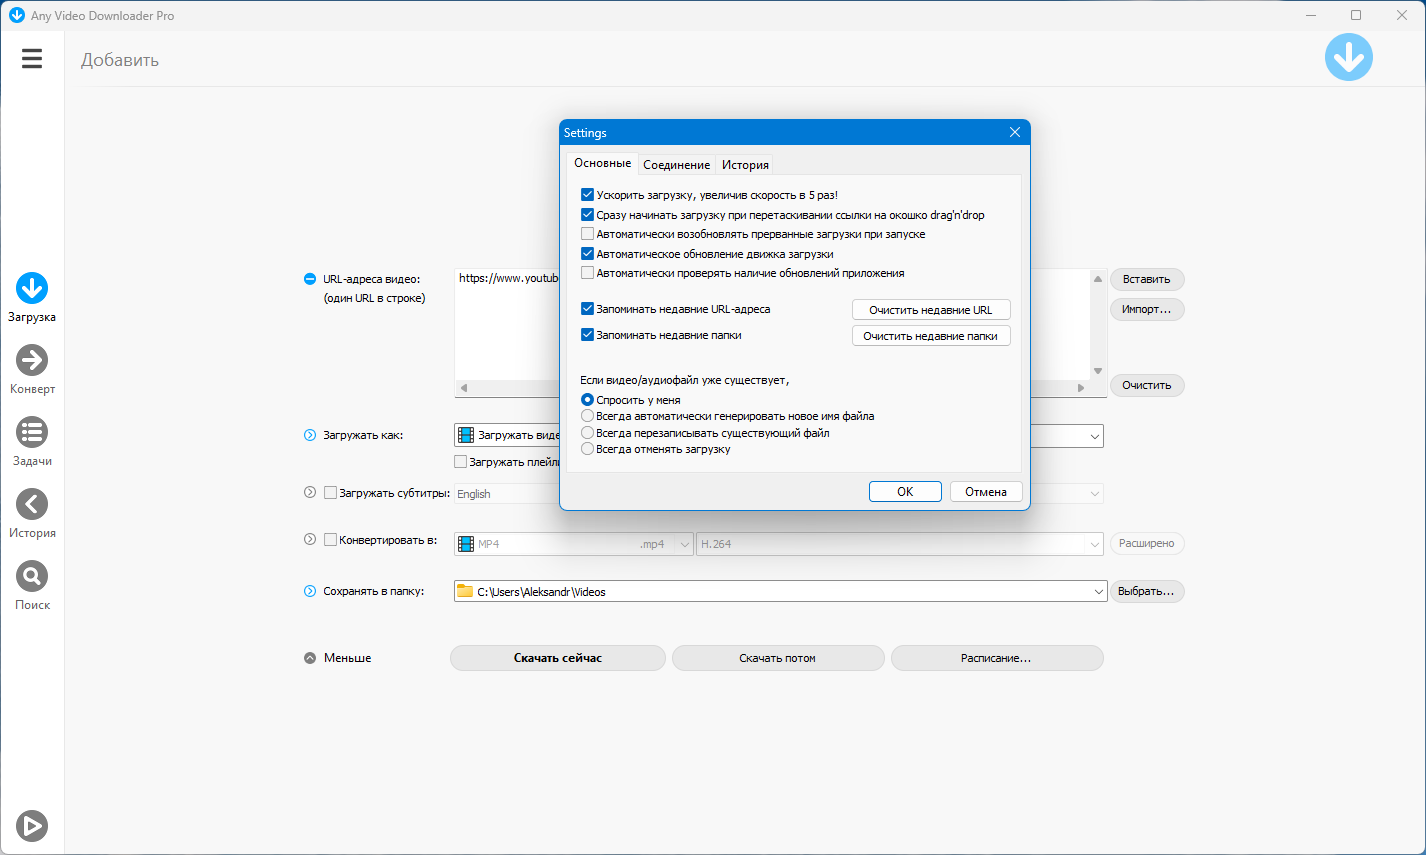Click "Очистить недавние URL" button
Image resolution: width=1426 pixels, height=855 pixels.
[x=930, y=310]
